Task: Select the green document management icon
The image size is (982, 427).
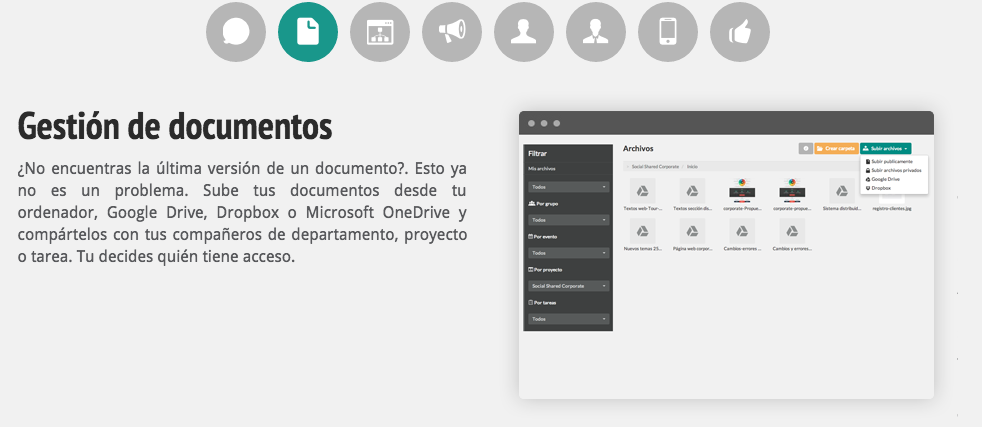Action: tap(308, 32)
